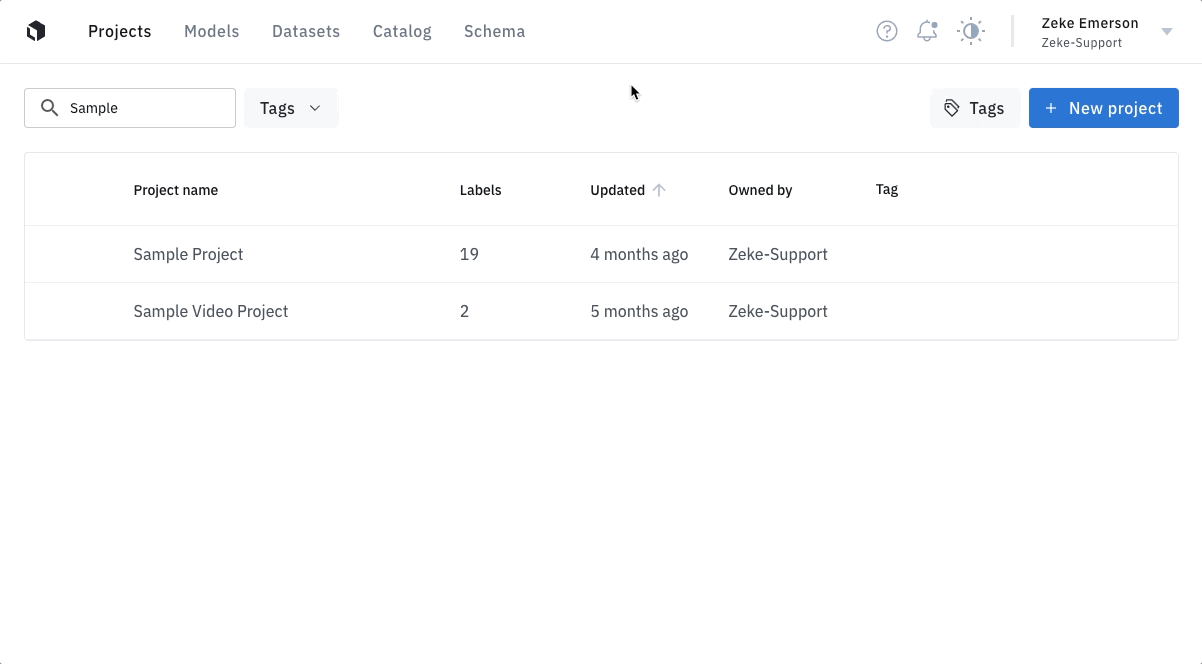Open the Sample Project row
The image size is (1202, 664).
601,254
